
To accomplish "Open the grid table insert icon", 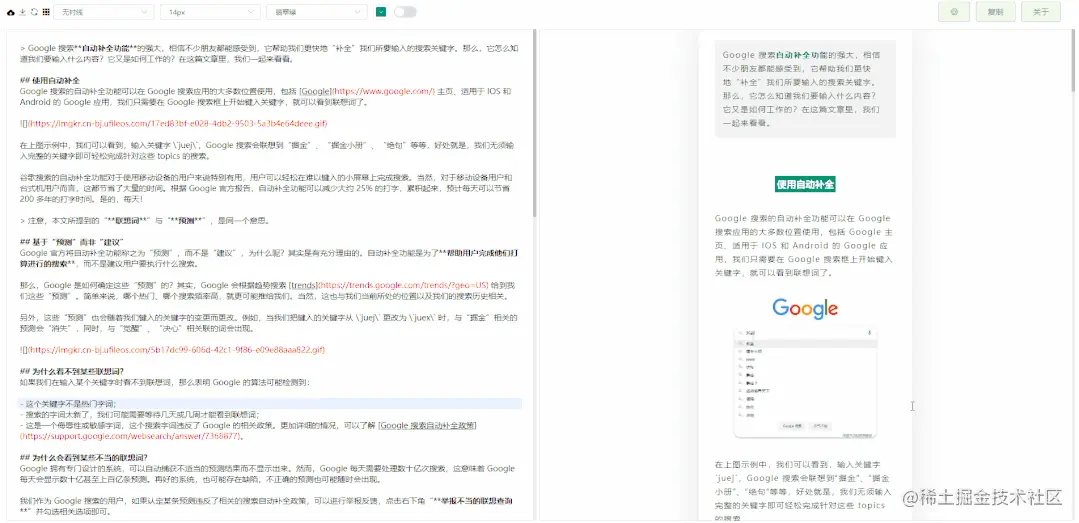I will coord(46,12).
